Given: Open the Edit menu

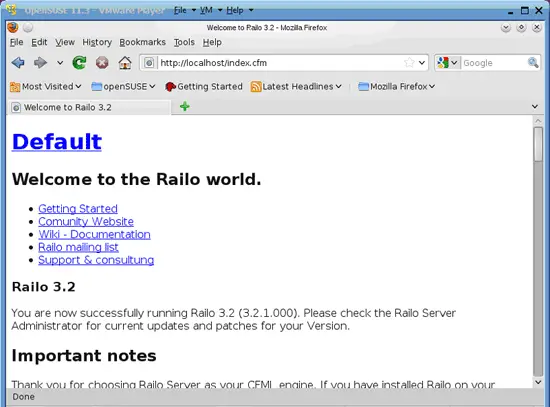Looking at the screenshot, I should tap(39, 42).
